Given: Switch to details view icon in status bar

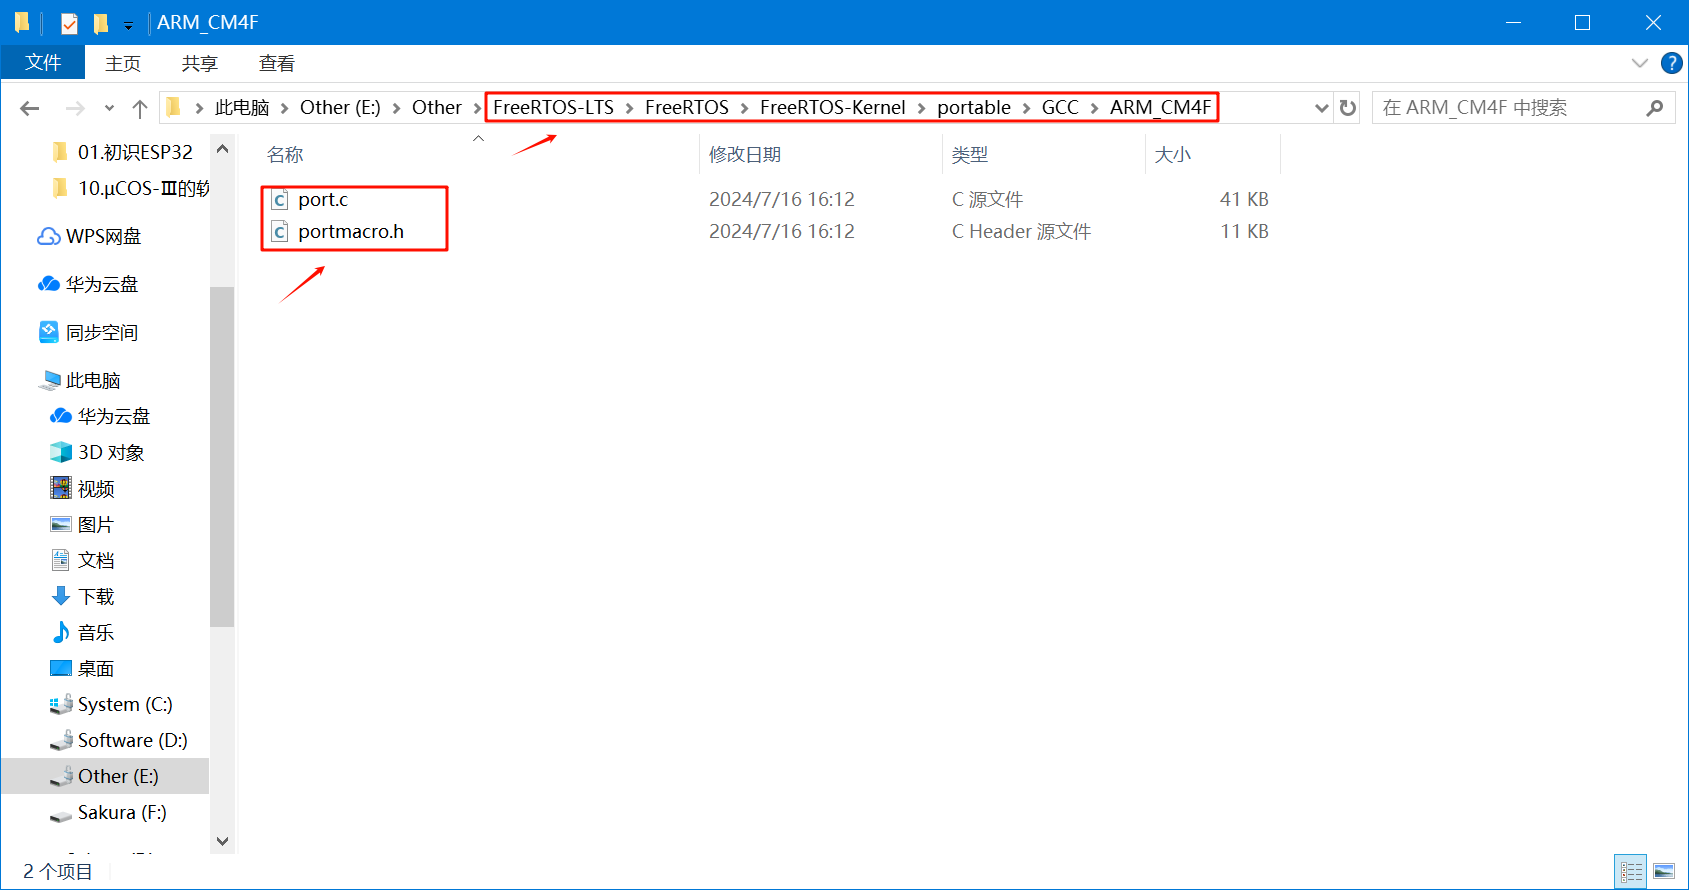Looking at the screenshot, I should pos(1631,871).
